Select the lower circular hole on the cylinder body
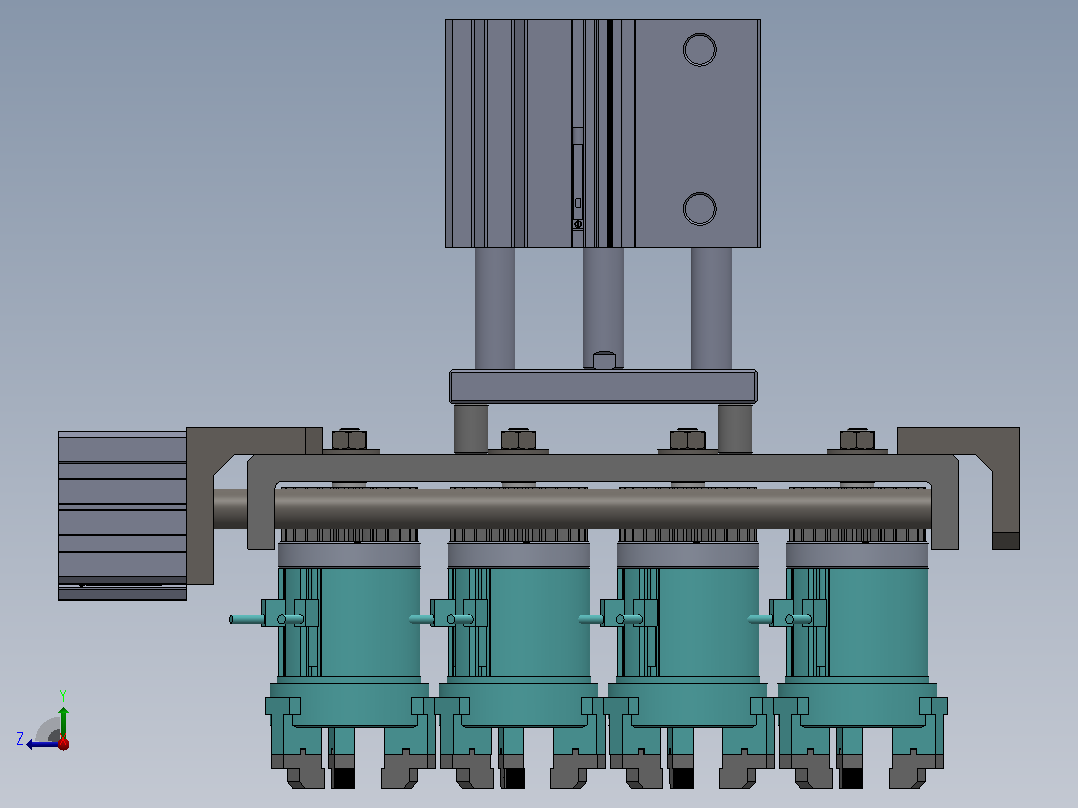The width and height of the screenshot is (1078, 808). (x=700, y=208)
